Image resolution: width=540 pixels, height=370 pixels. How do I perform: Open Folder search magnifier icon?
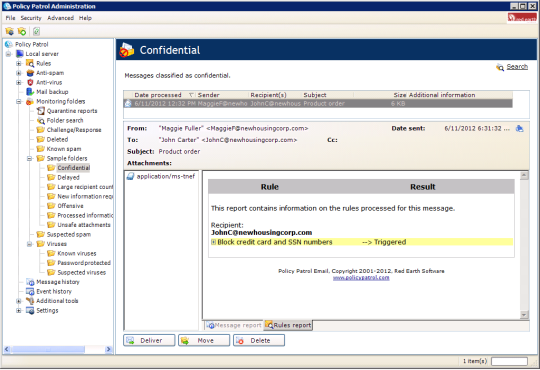(x=41, y=121)
